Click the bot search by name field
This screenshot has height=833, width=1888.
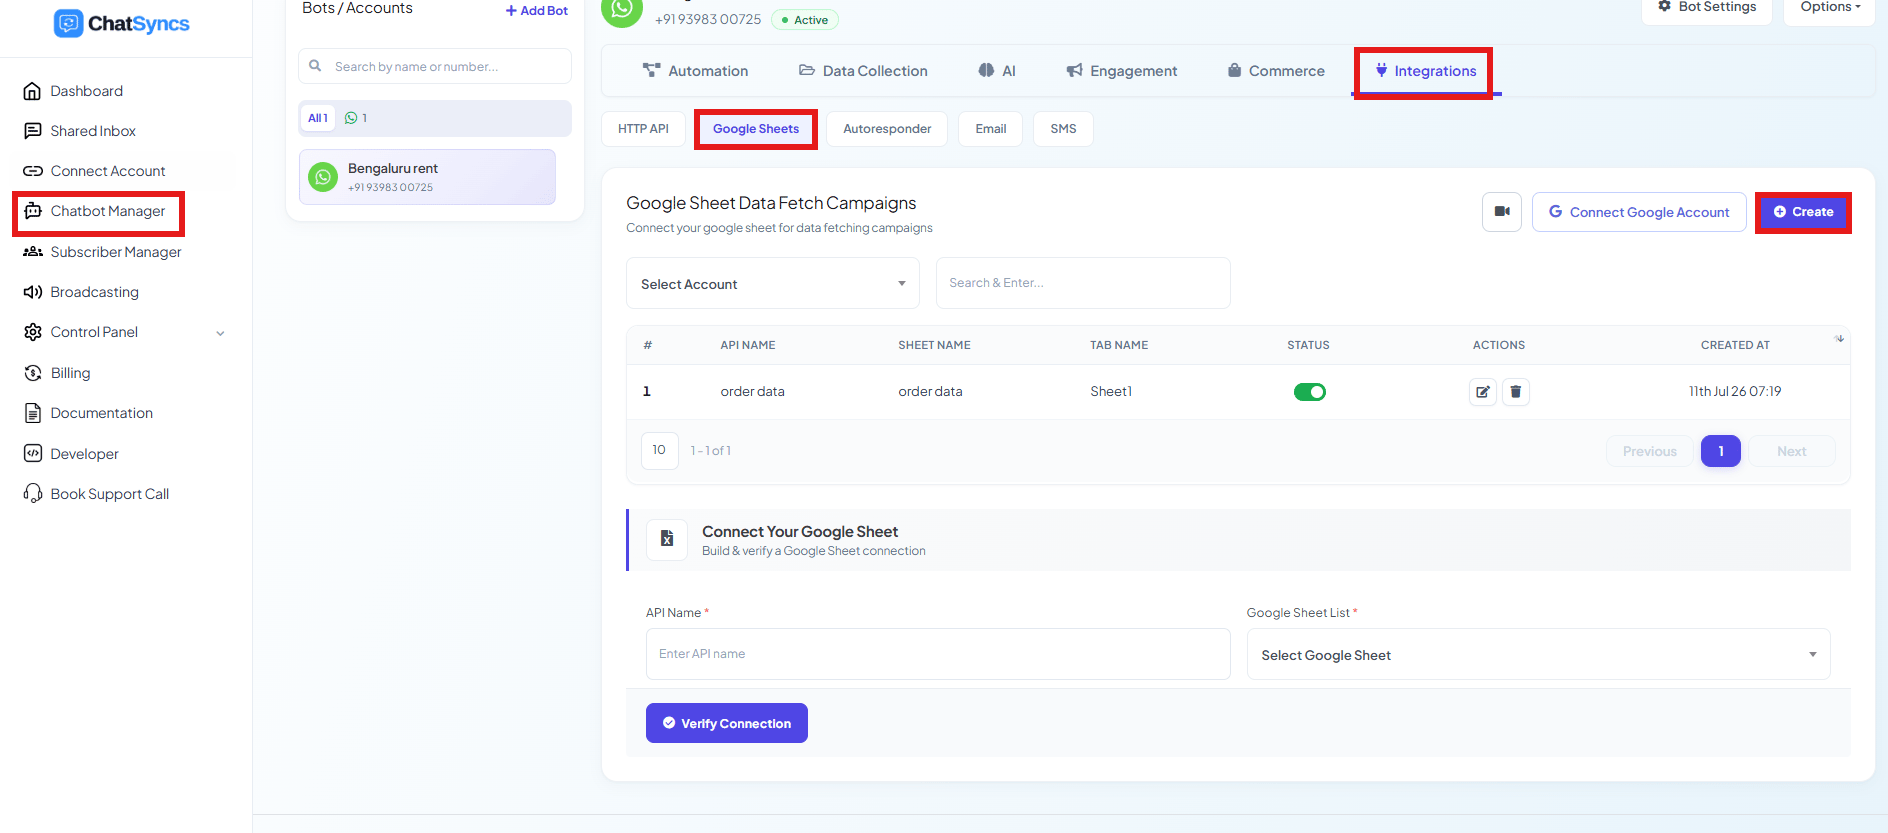click(x=435, y=66)
